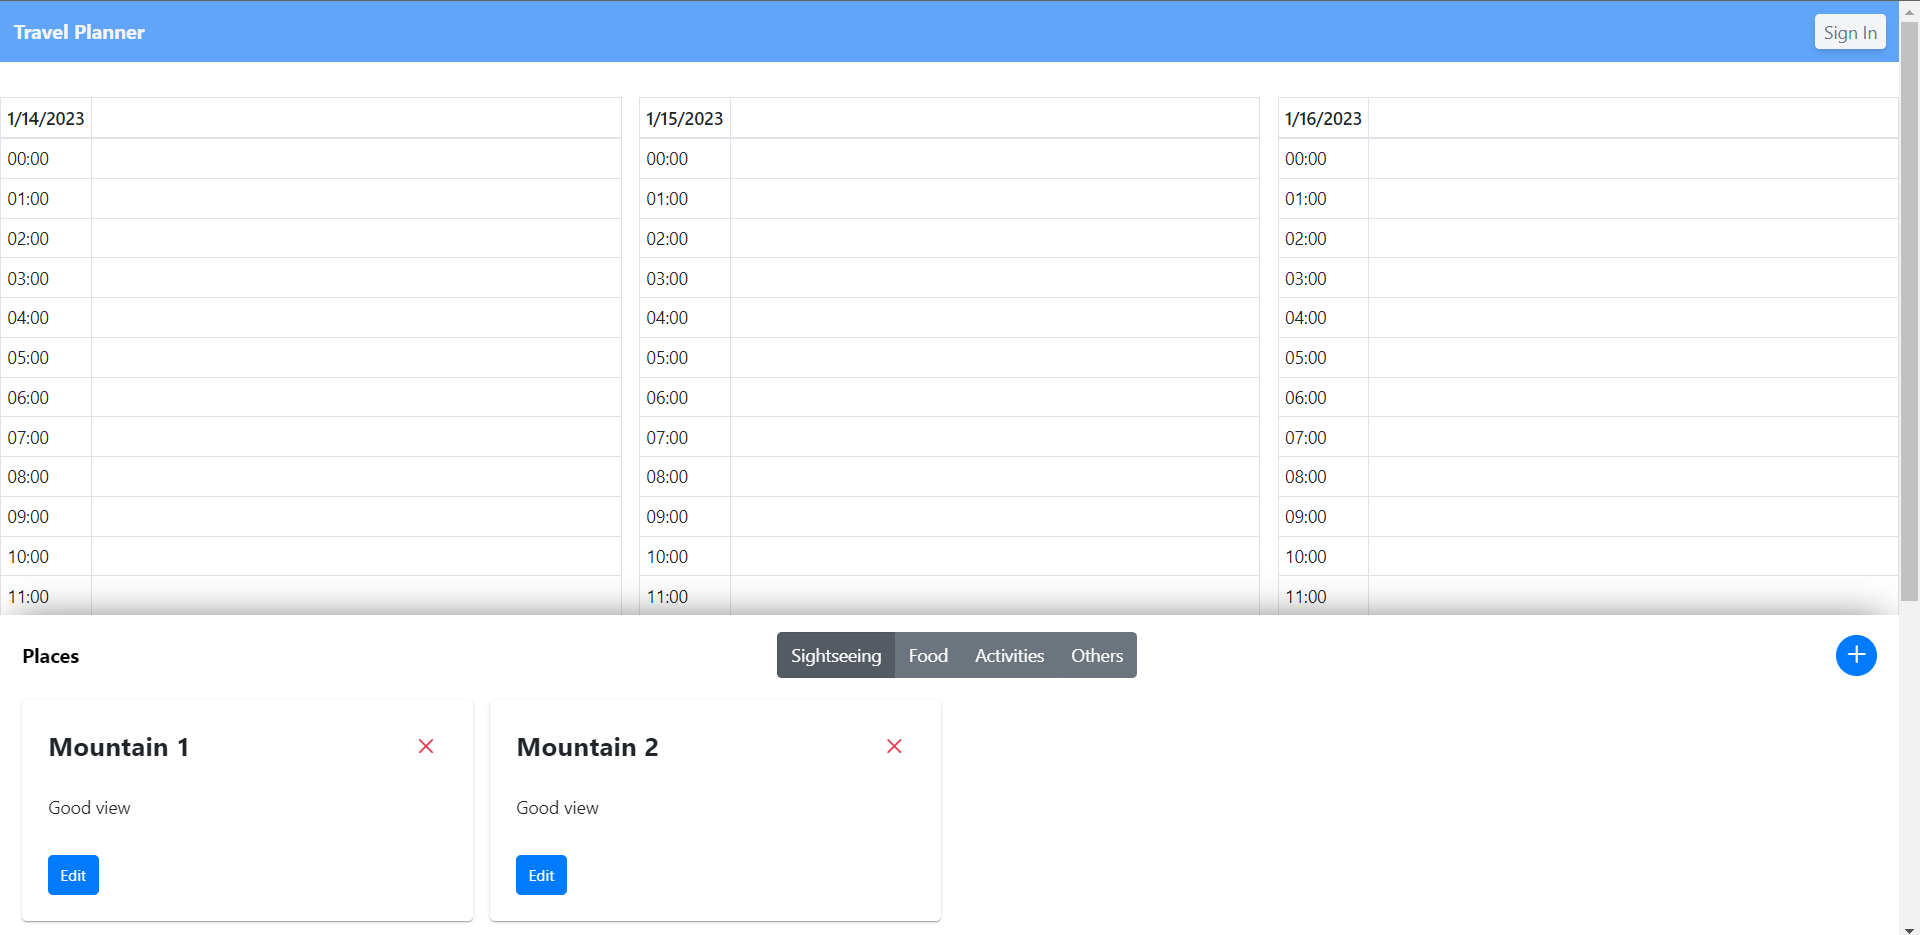Image resolution: width=1920 pixels, height=935 pixels.
Task: Delete the Mountain 1 place card
Action: [x=426, y=746]
